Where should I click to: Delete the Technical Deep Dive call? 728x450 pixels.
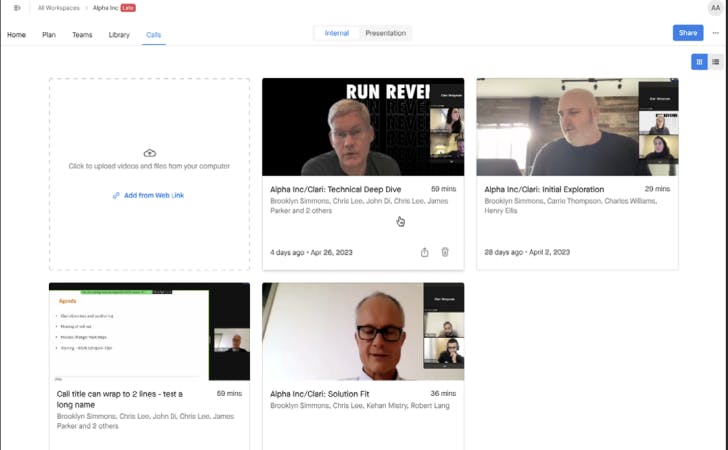point(445,252)
